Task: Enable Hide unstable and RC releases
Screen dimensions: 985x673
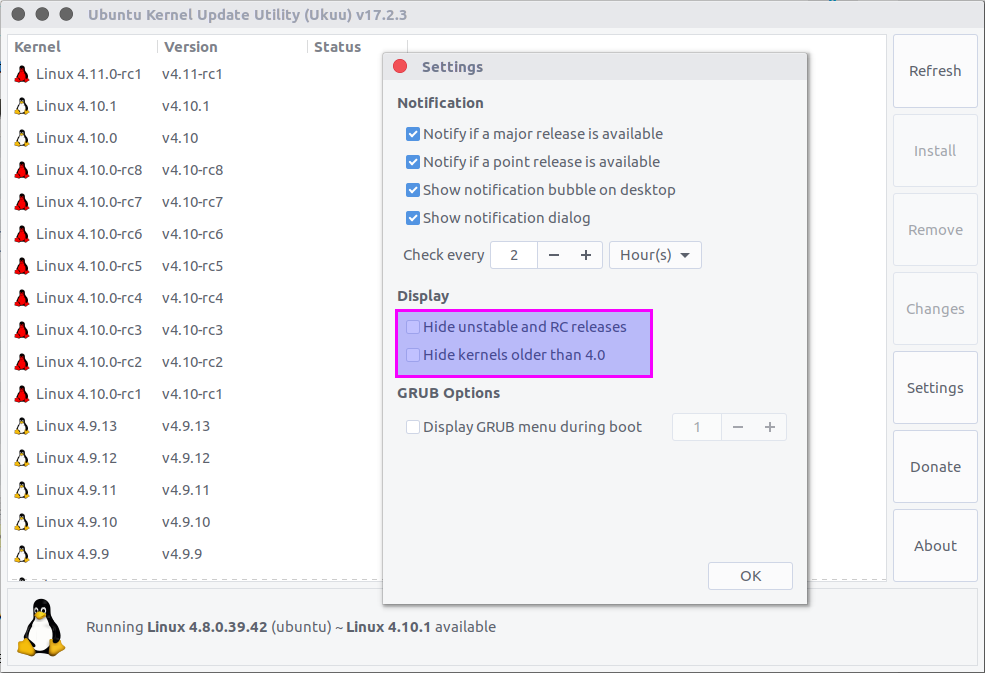Action: [x=413, y=327]
